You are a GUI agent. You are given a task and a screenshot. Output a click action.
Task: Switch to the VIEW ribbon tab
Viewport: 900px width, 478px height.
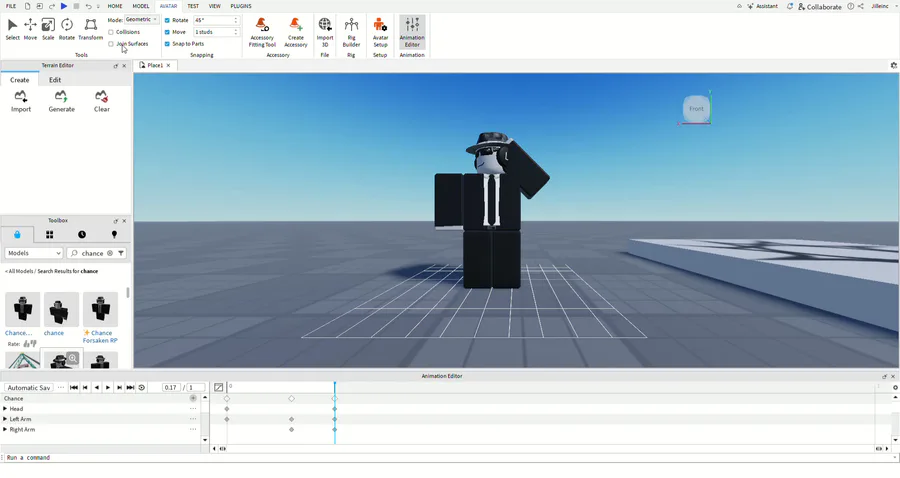(x=215, y=6)
